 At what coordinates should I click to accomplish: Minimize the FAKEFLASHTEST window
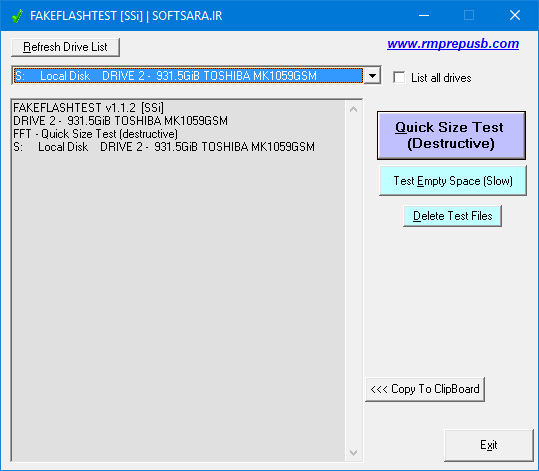tap(424, 15)
